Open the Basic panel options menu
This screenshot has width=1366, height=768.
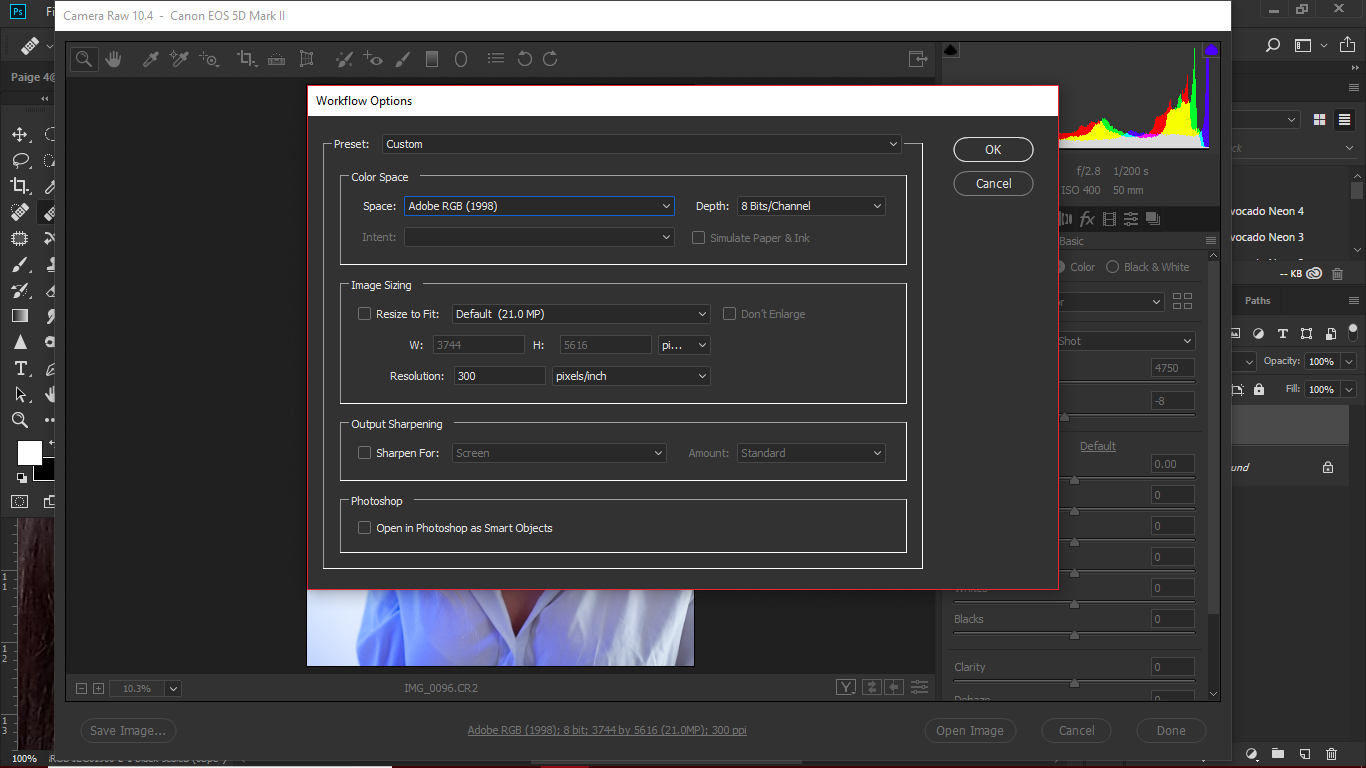(1211, 241)
